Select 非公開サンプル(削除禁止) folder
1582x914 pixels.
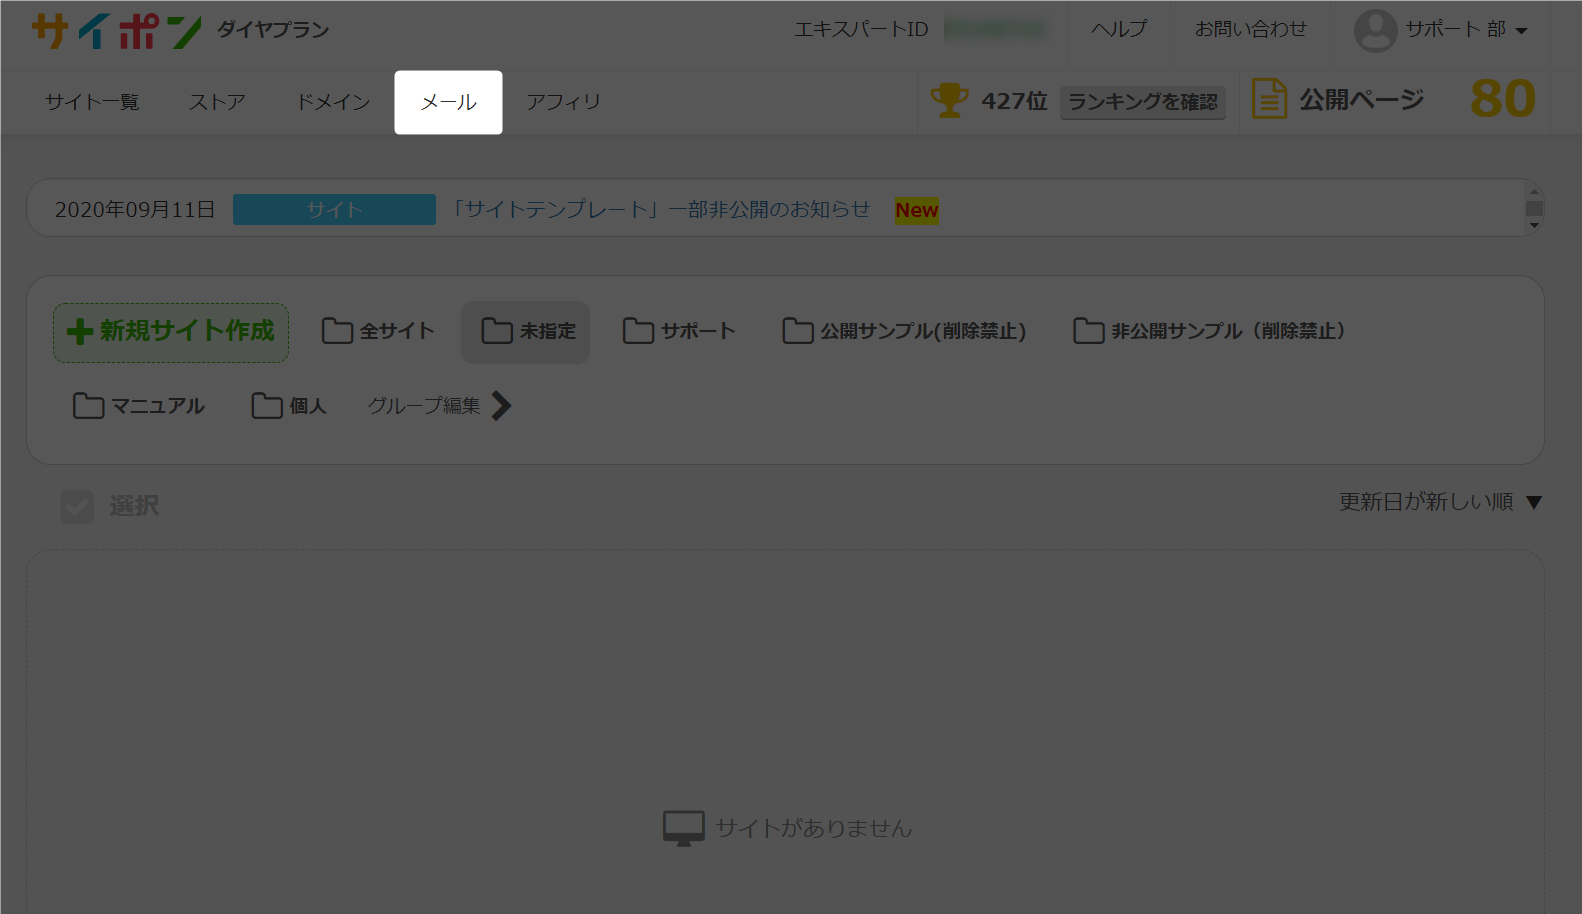(x=1210, y=331)
